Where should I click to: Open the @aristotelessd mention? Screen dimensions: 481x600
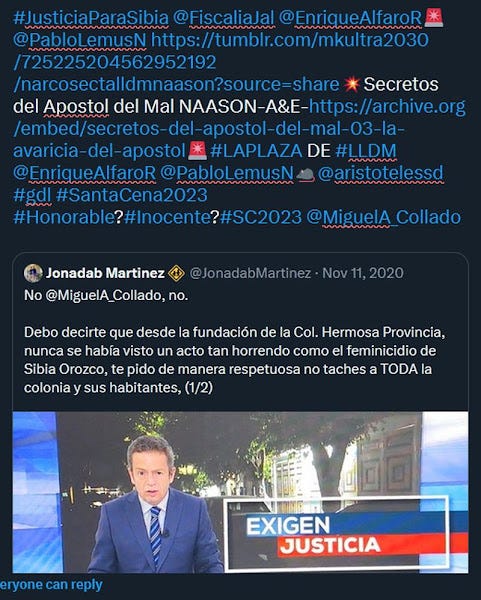point(381,173)
